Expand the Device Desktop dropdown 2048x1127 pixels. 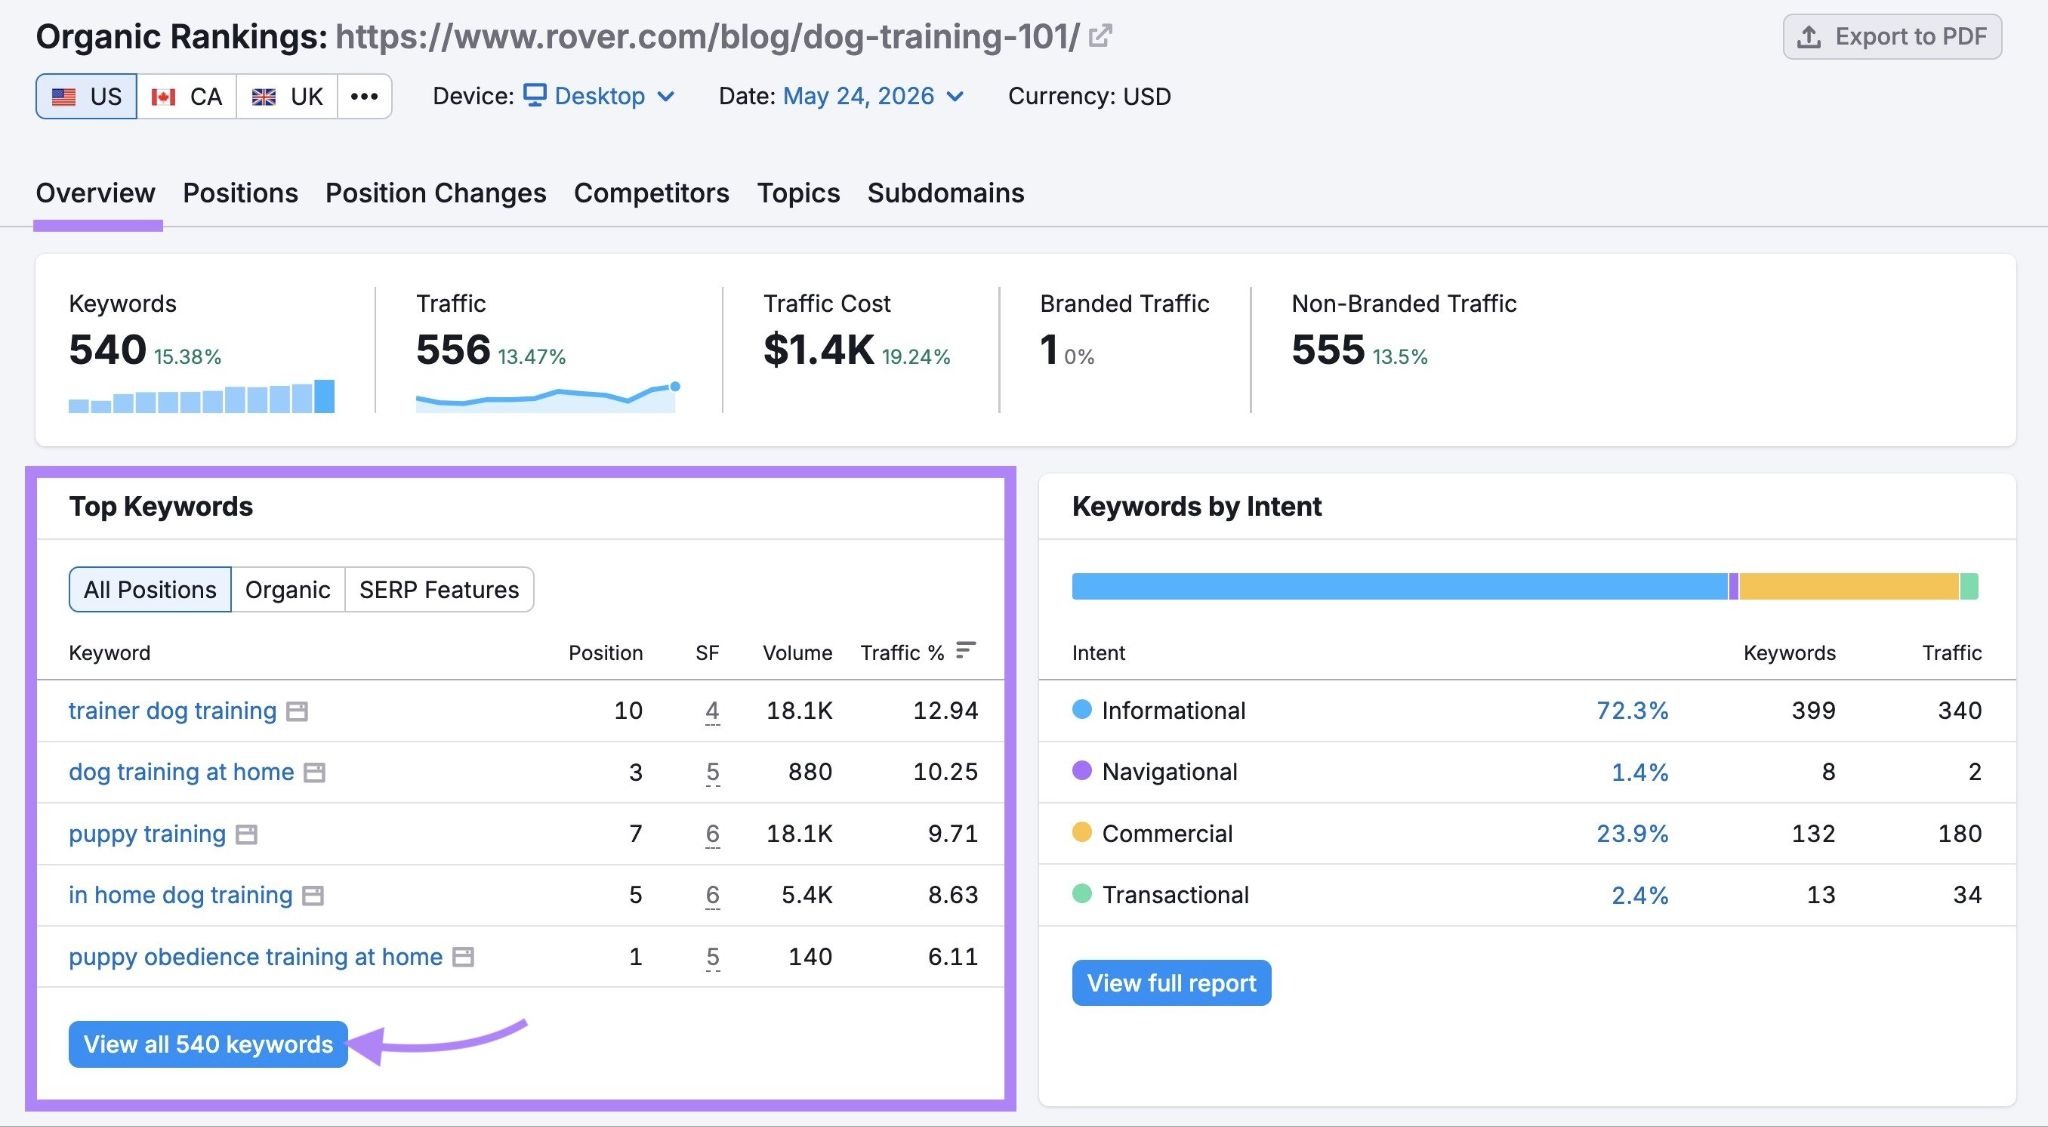[x=600, y=96]
